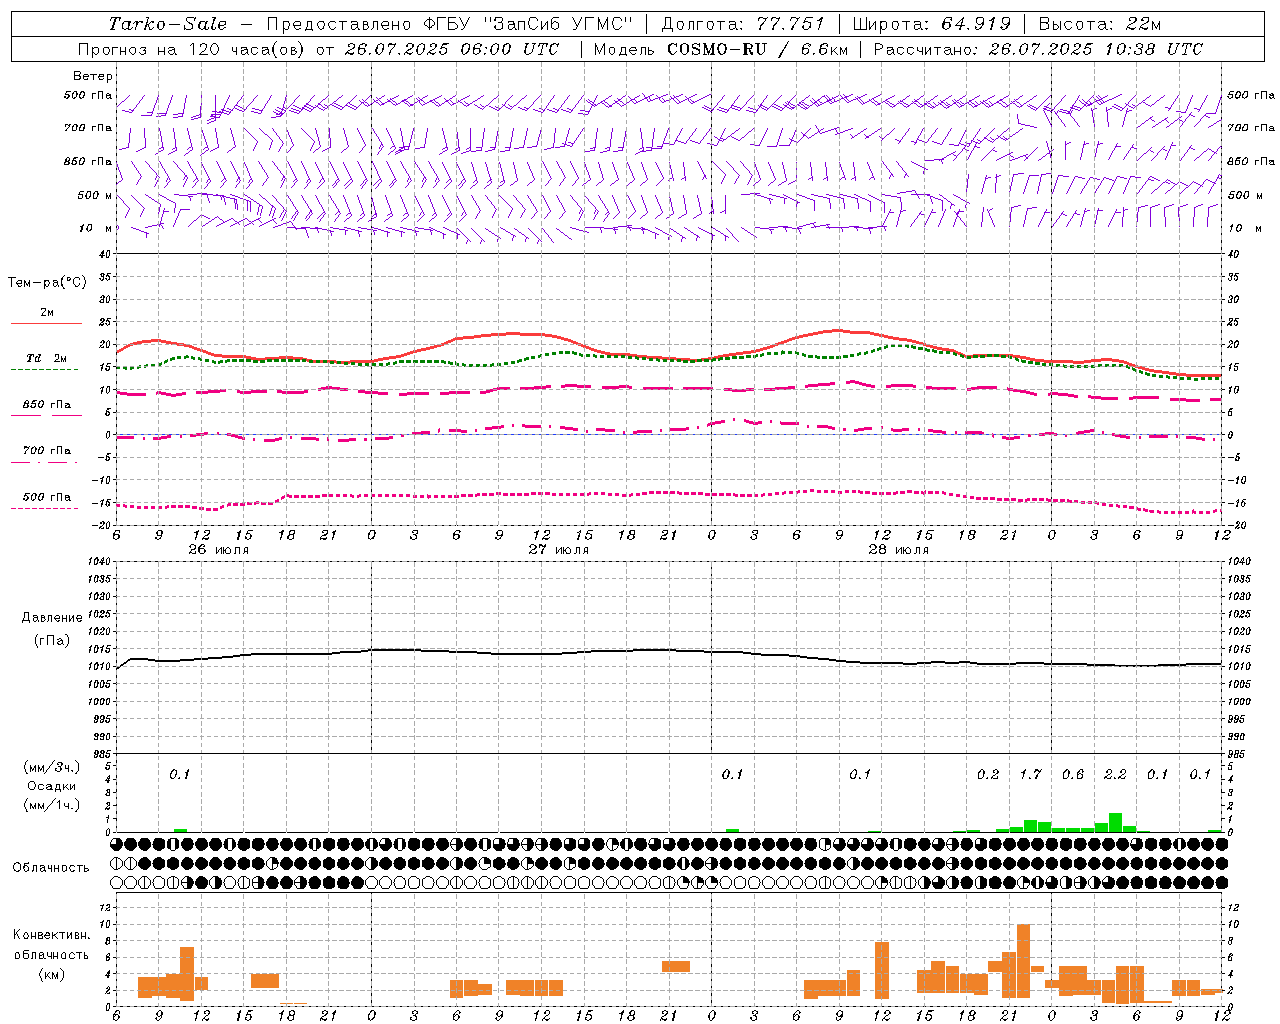1280x1024 pixels.
Task: Click the dashed swatch under "850 гПа" temperature legend
Action: [46, 416]
